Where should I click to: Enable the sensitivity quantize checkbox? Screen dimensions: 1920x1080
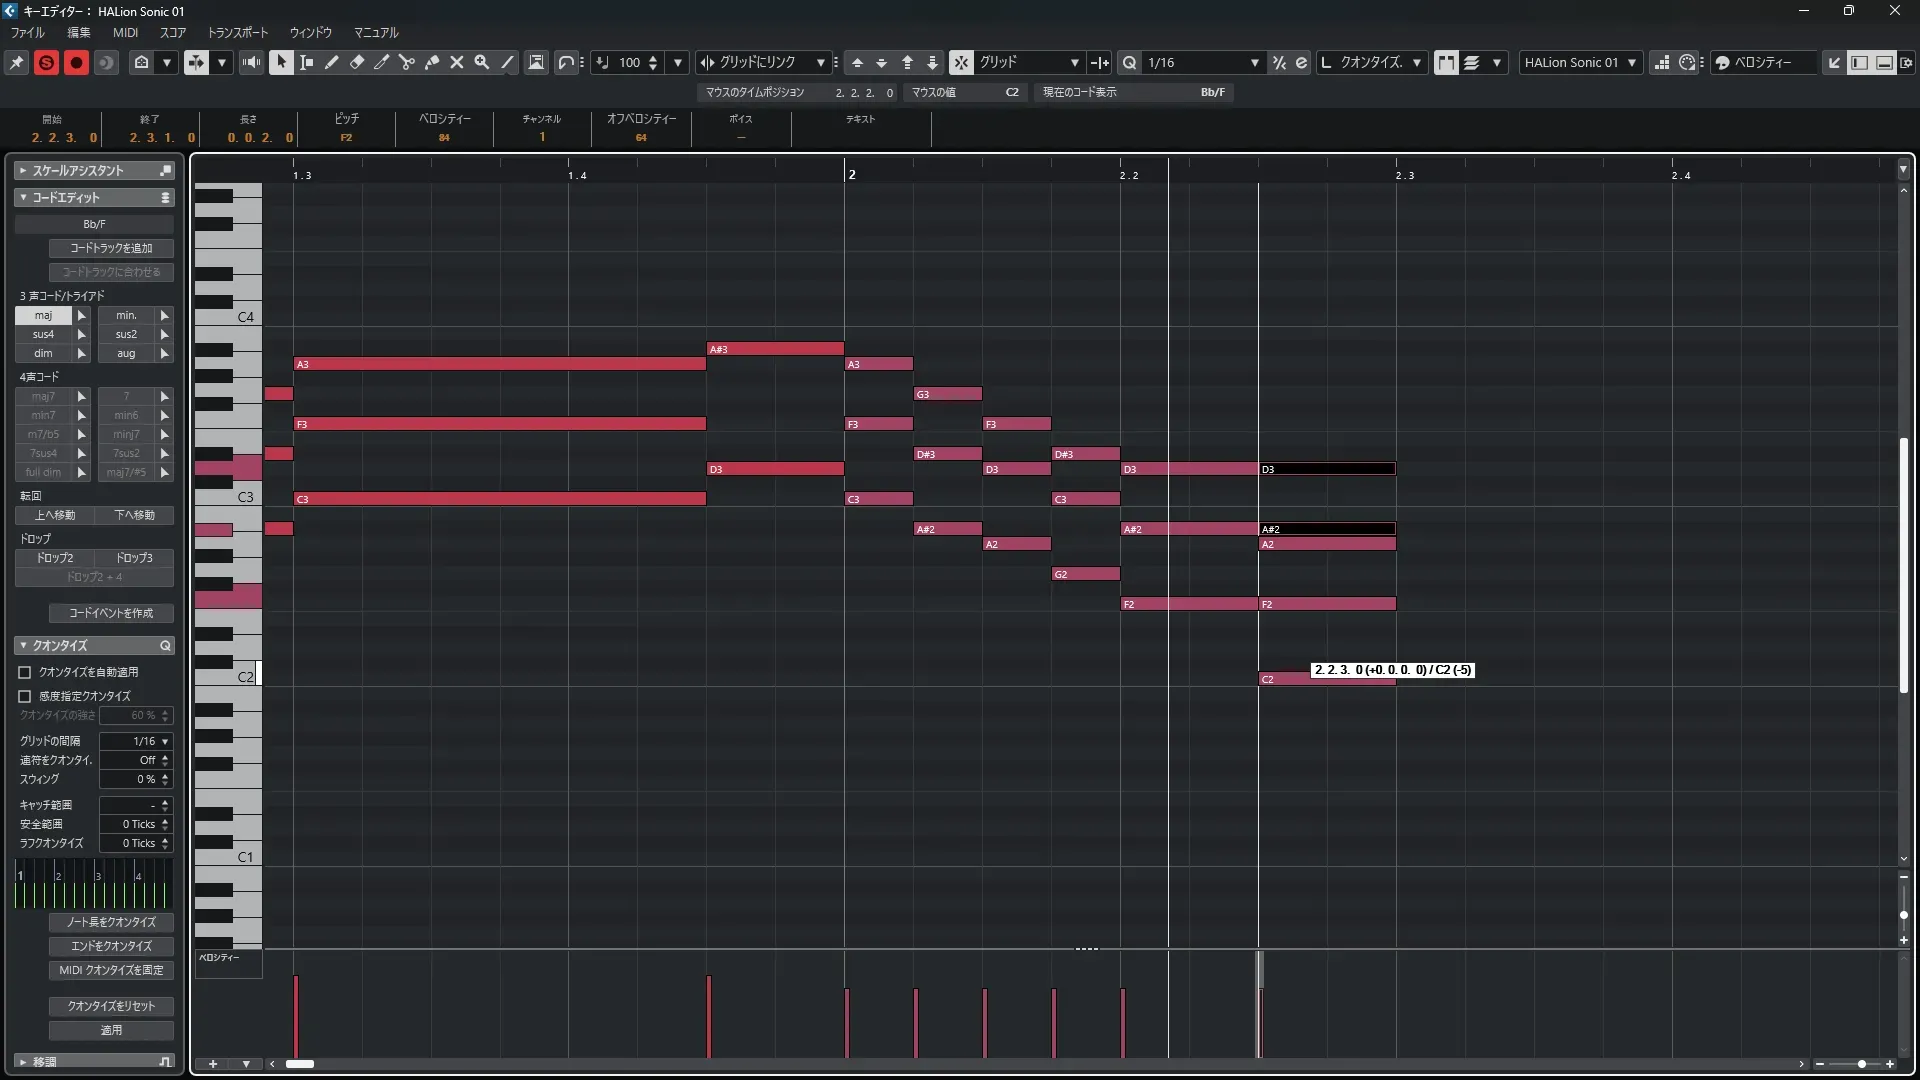(25, 696)
